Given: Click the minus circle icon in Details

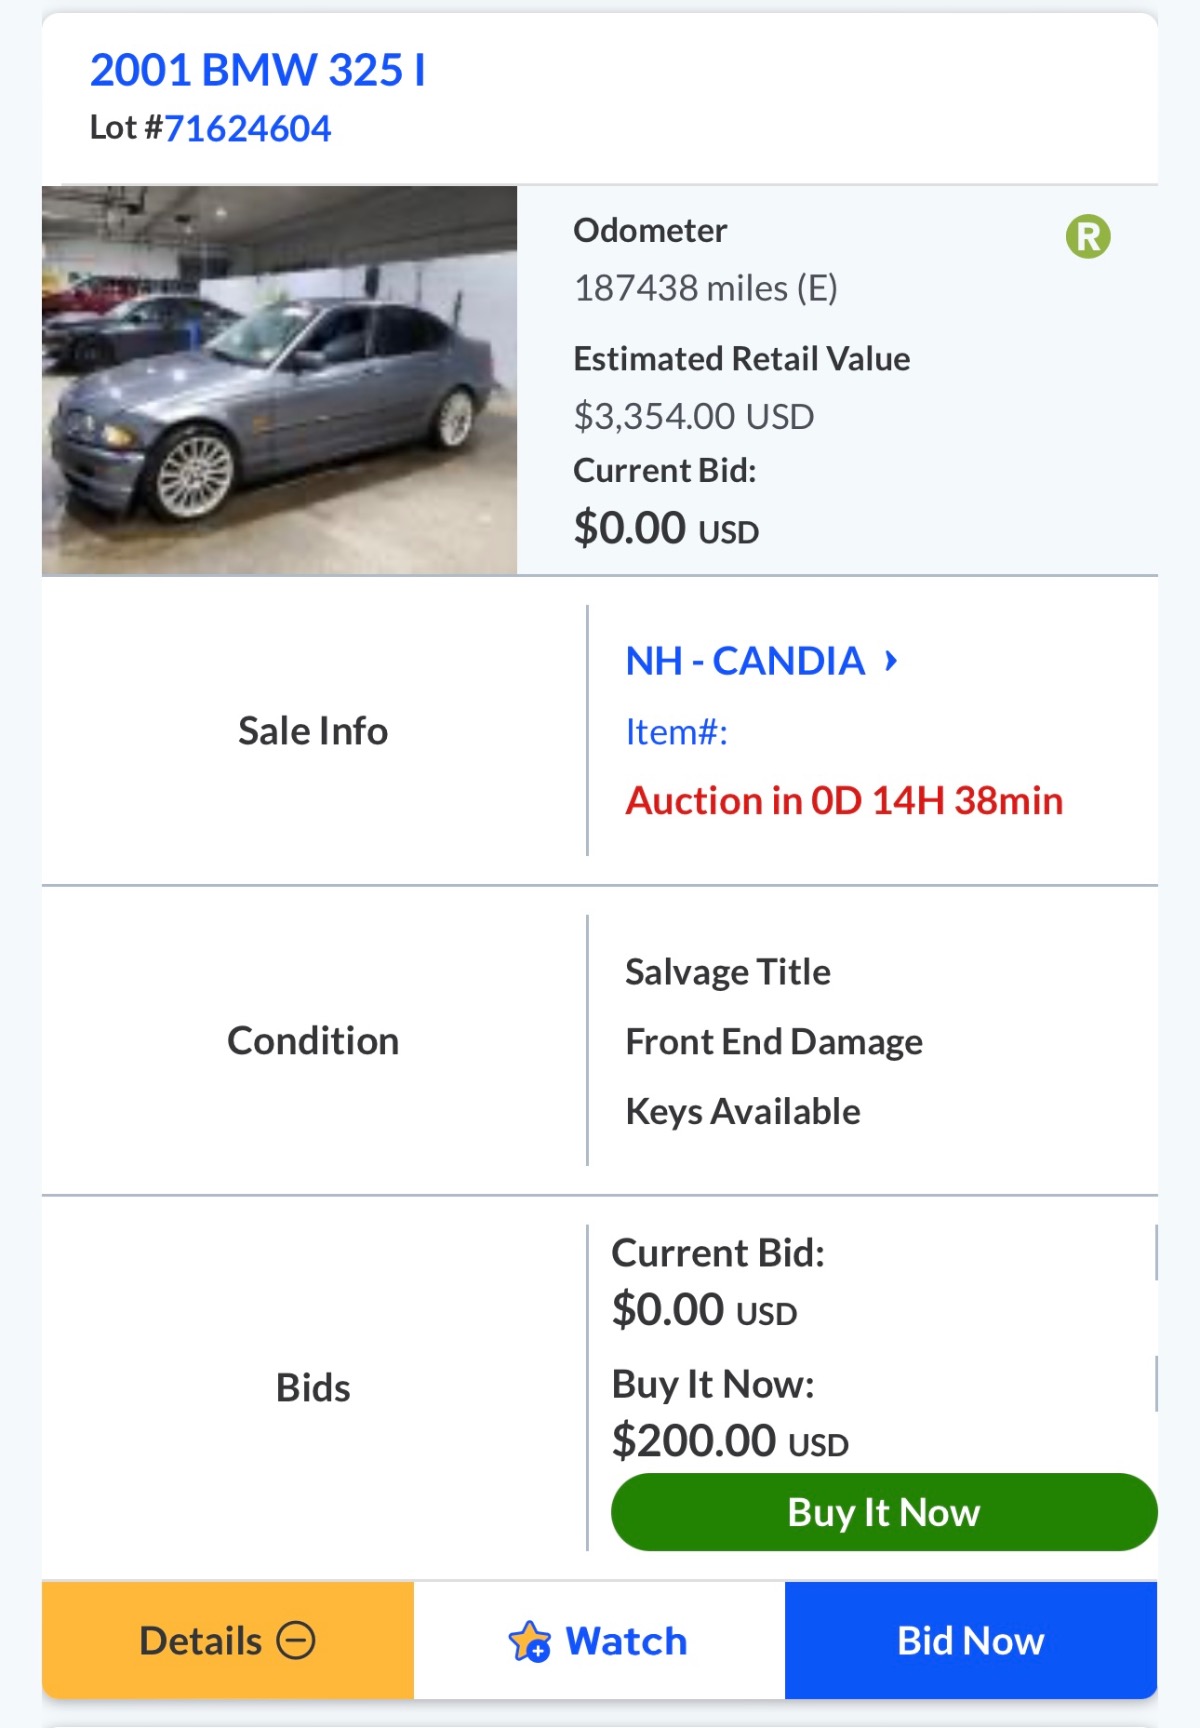Looking at the screenshot, I should click(x=296, y=1640).
